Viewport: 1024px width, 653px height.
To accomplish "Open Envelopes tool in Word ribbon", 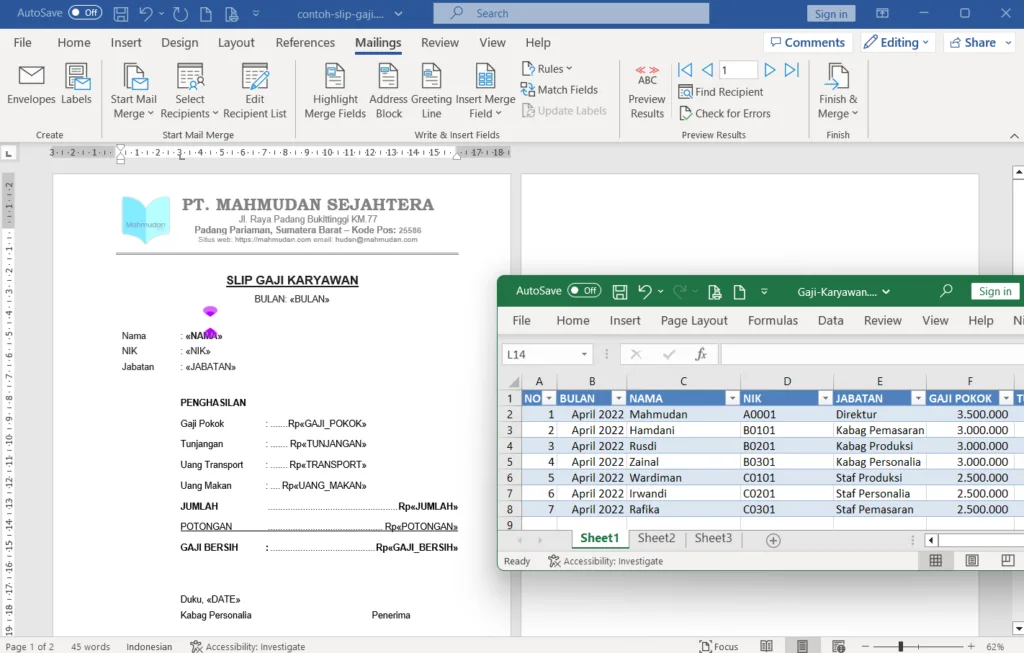I will point(31,85).
